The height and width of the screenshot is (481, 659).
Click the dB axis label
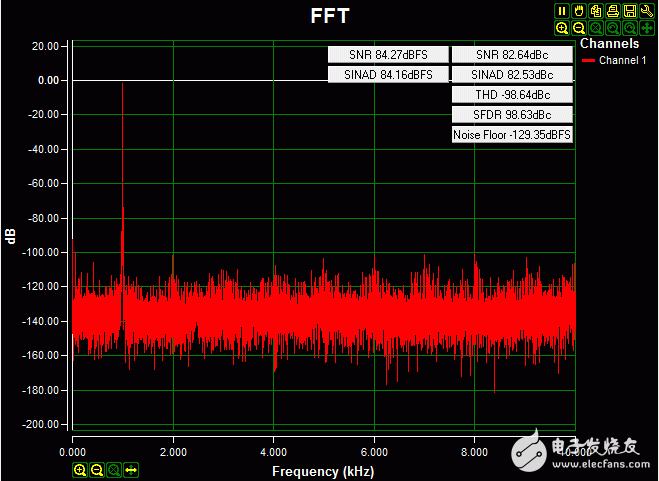tap(11, 236)
